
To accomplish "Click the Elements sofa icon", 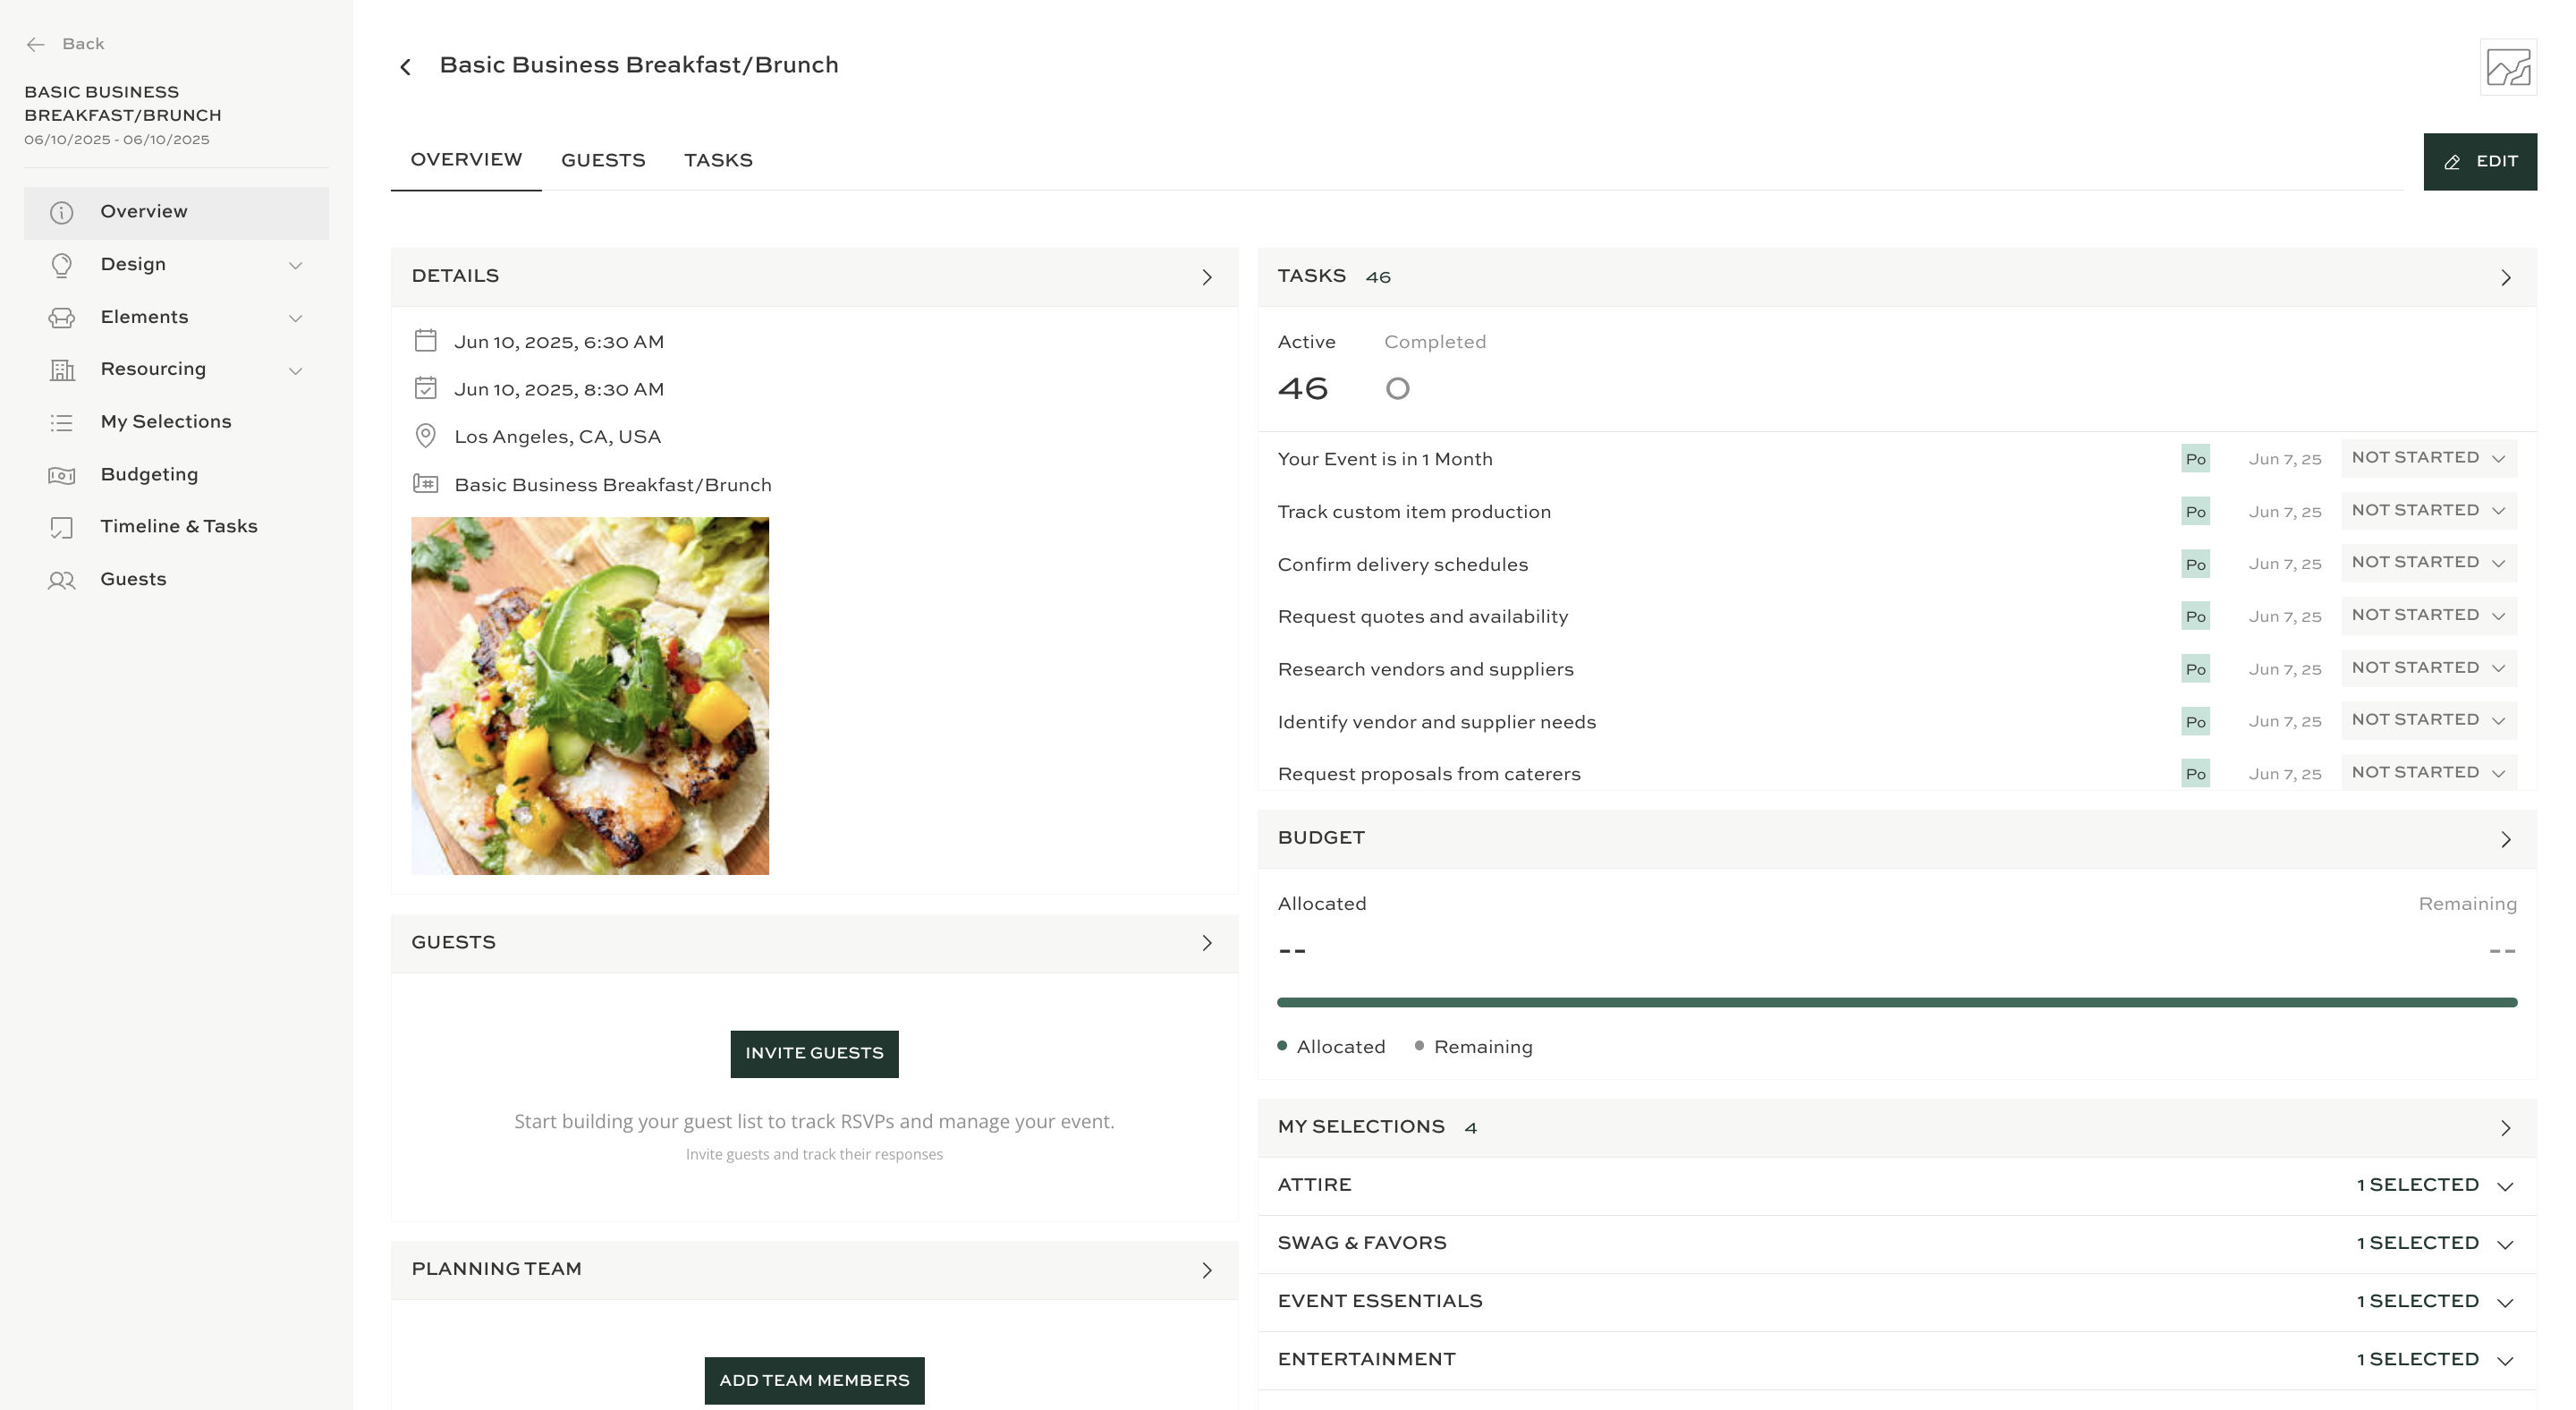I will (62, 318).
